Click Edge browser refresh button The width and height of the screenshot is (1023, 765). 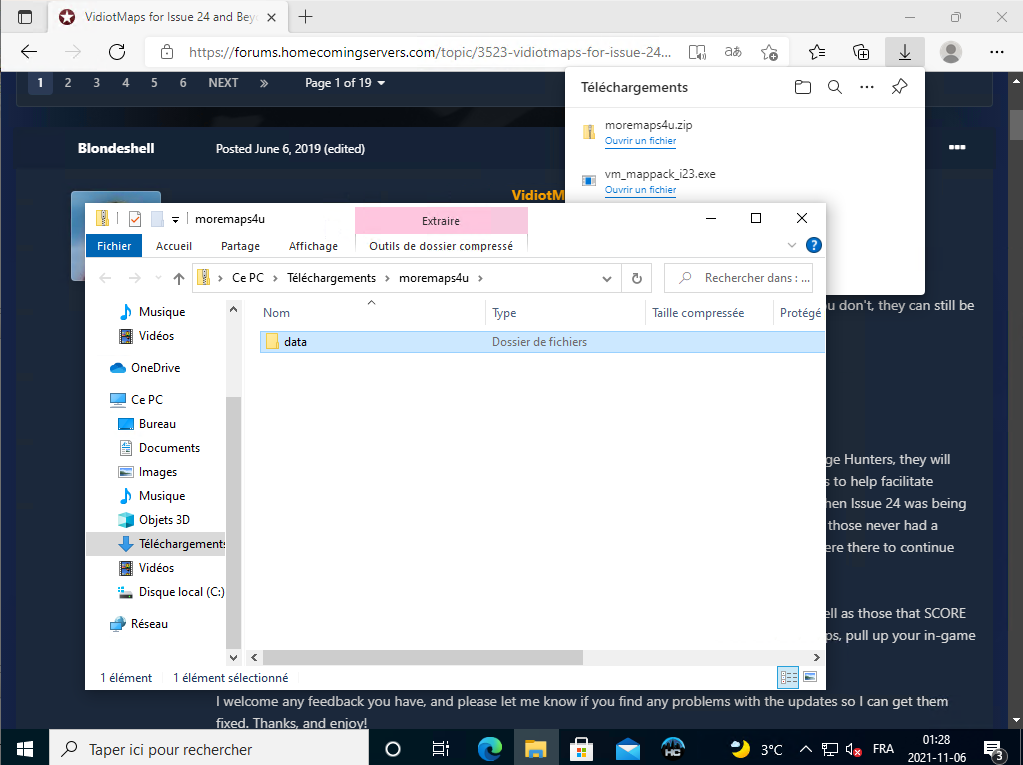[117, 52]
